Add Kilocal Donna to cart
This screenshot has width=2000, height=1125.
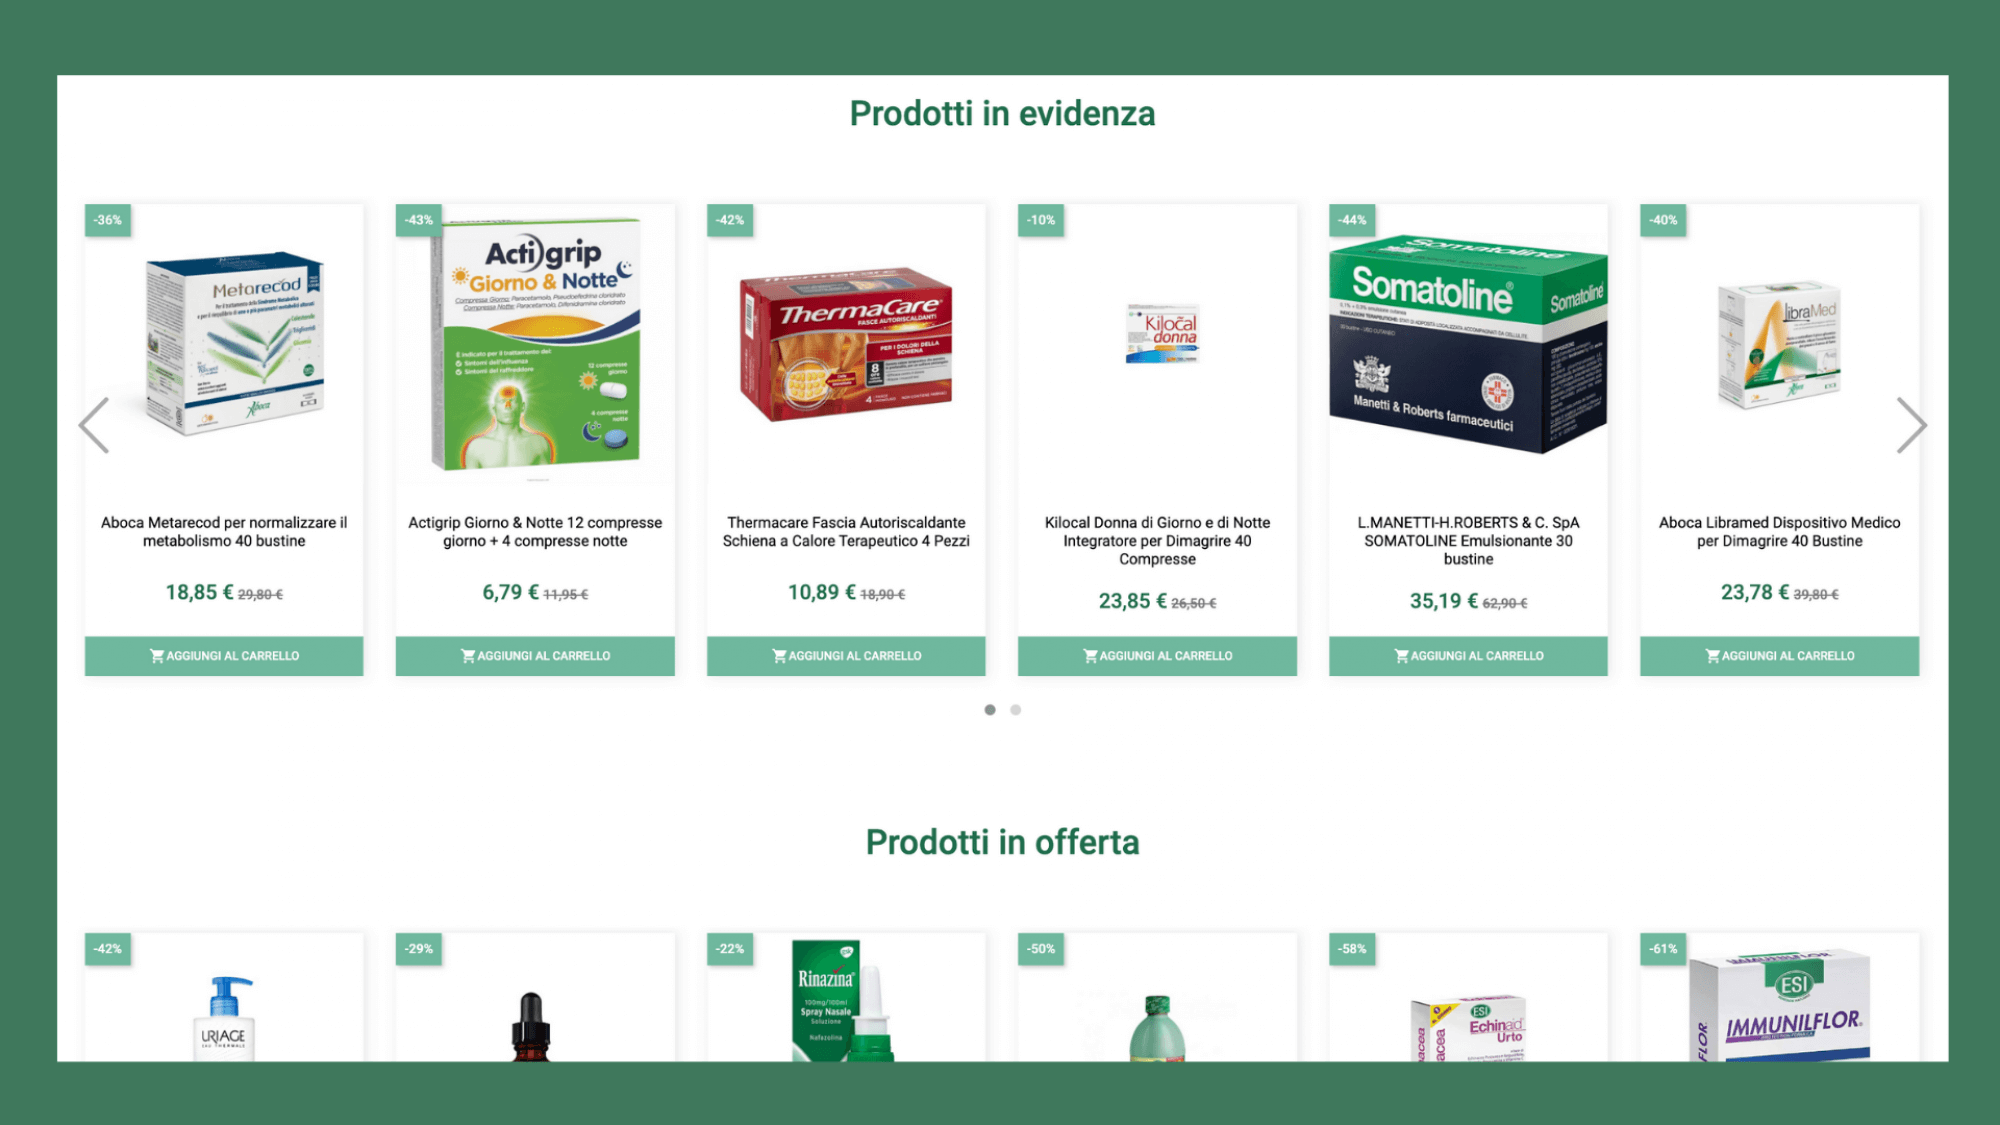(x=1157, y=656)
